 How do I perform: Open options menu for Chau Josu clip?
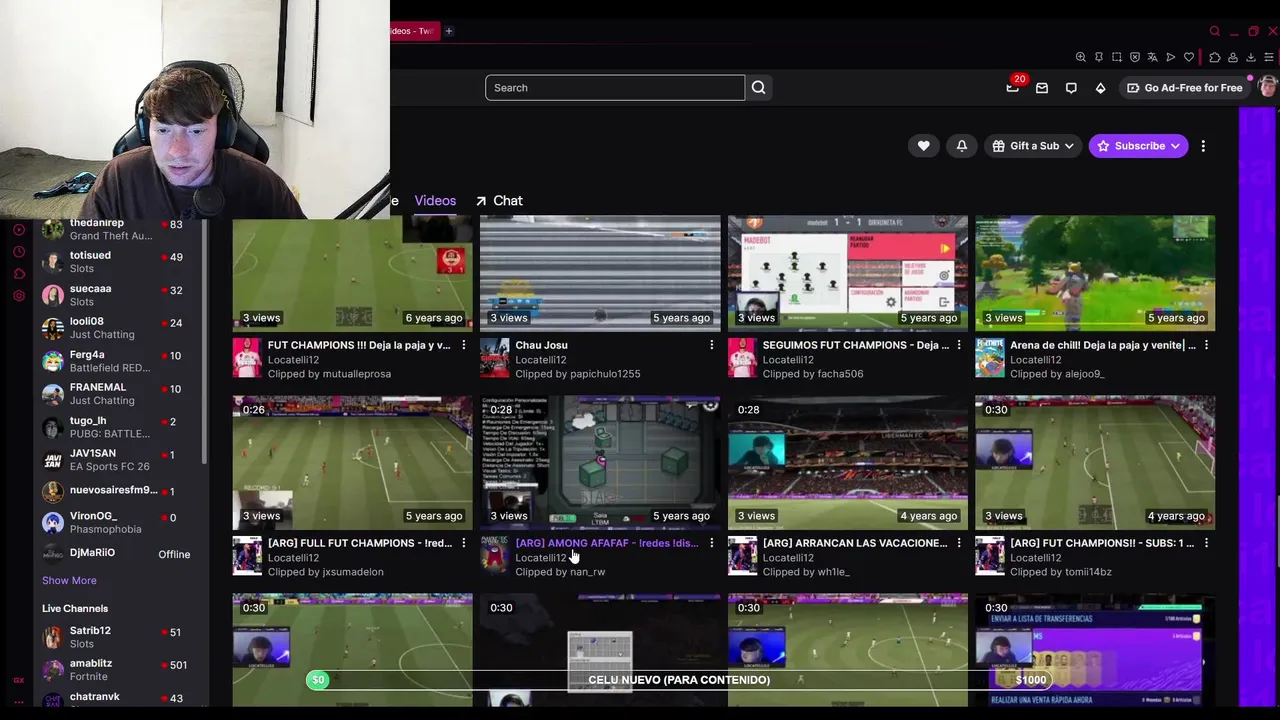[x=712, y=345]
